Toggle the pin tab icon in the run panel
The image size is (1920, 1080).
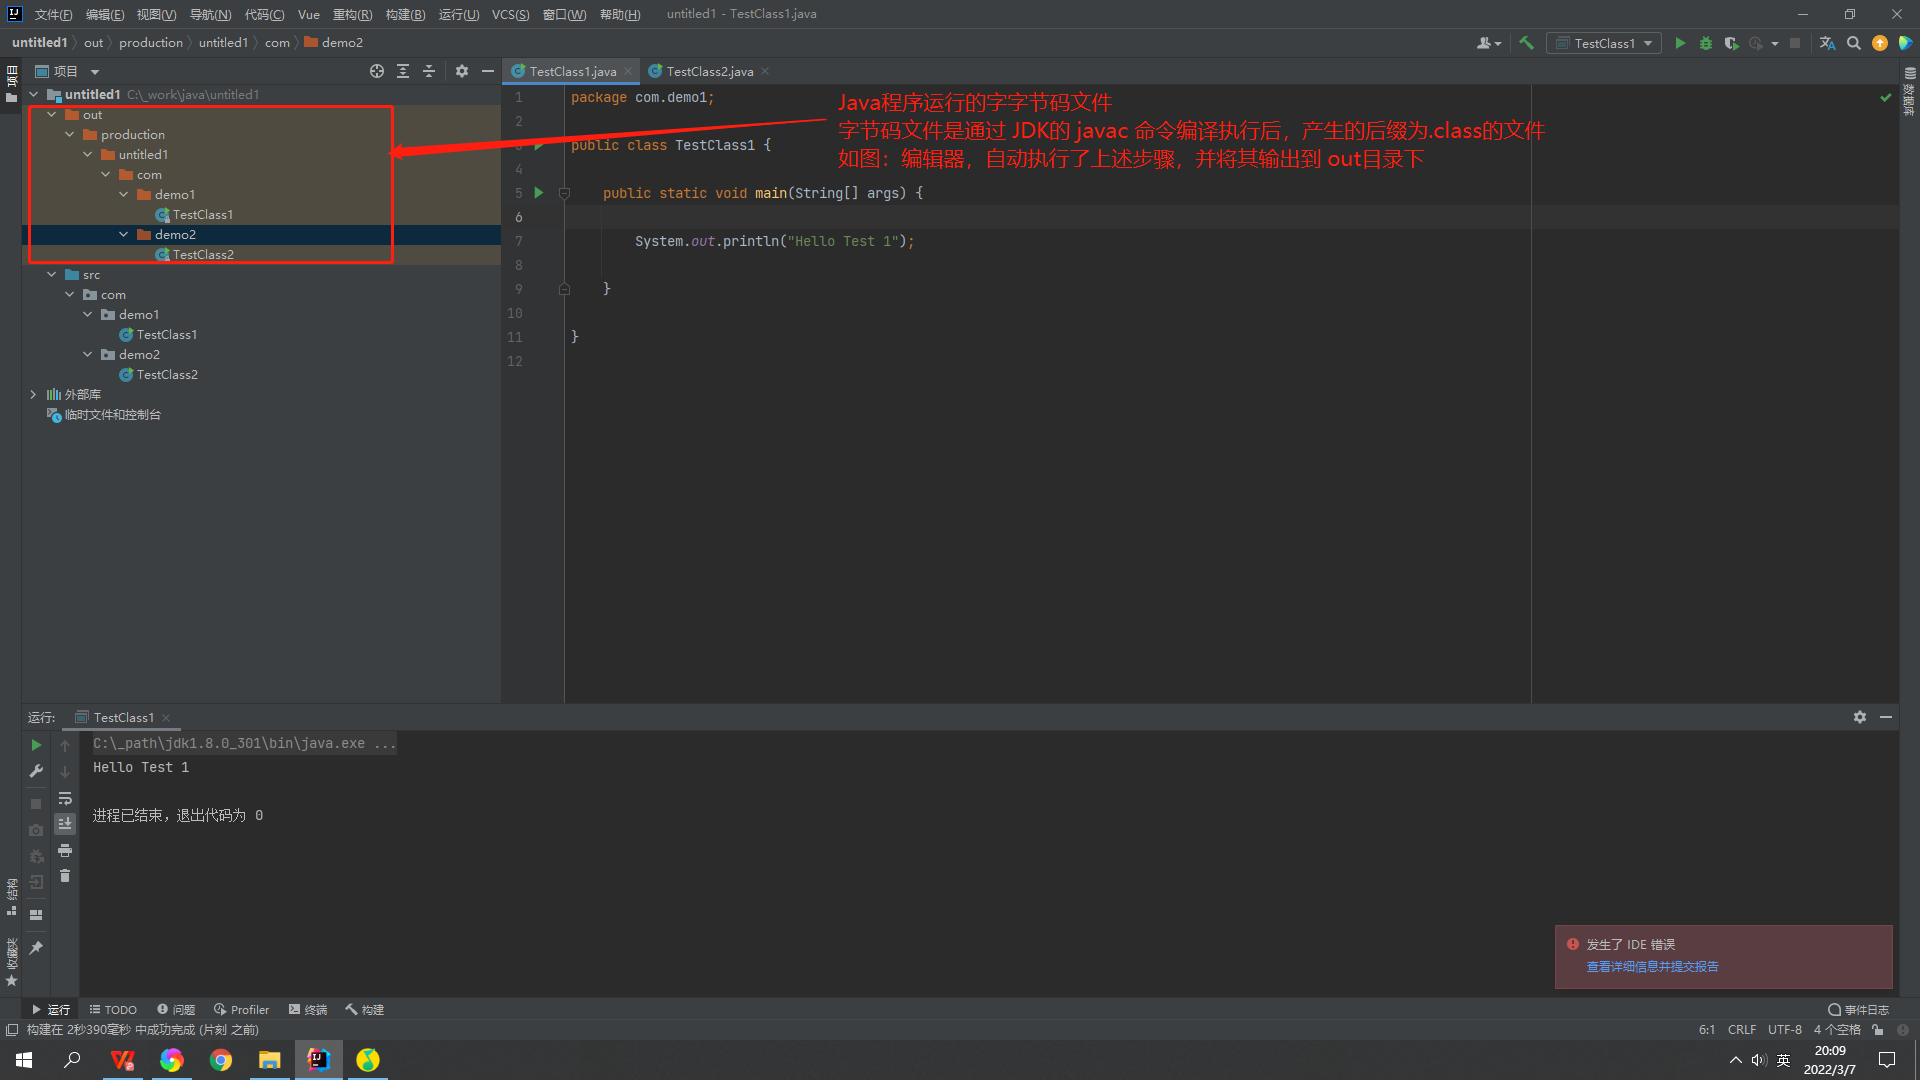click(36, 947)
